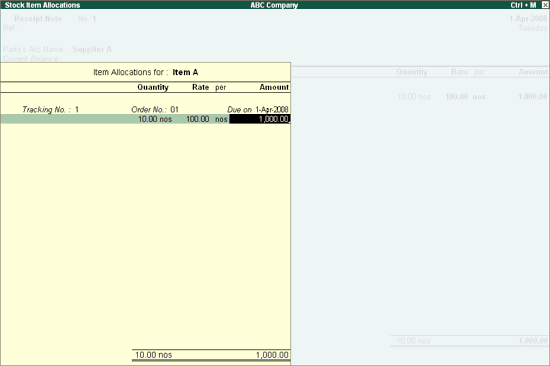Click the 'Item Allocations for :' label
The width and height of the screenshot is (550, 366).
click(130, 72)
